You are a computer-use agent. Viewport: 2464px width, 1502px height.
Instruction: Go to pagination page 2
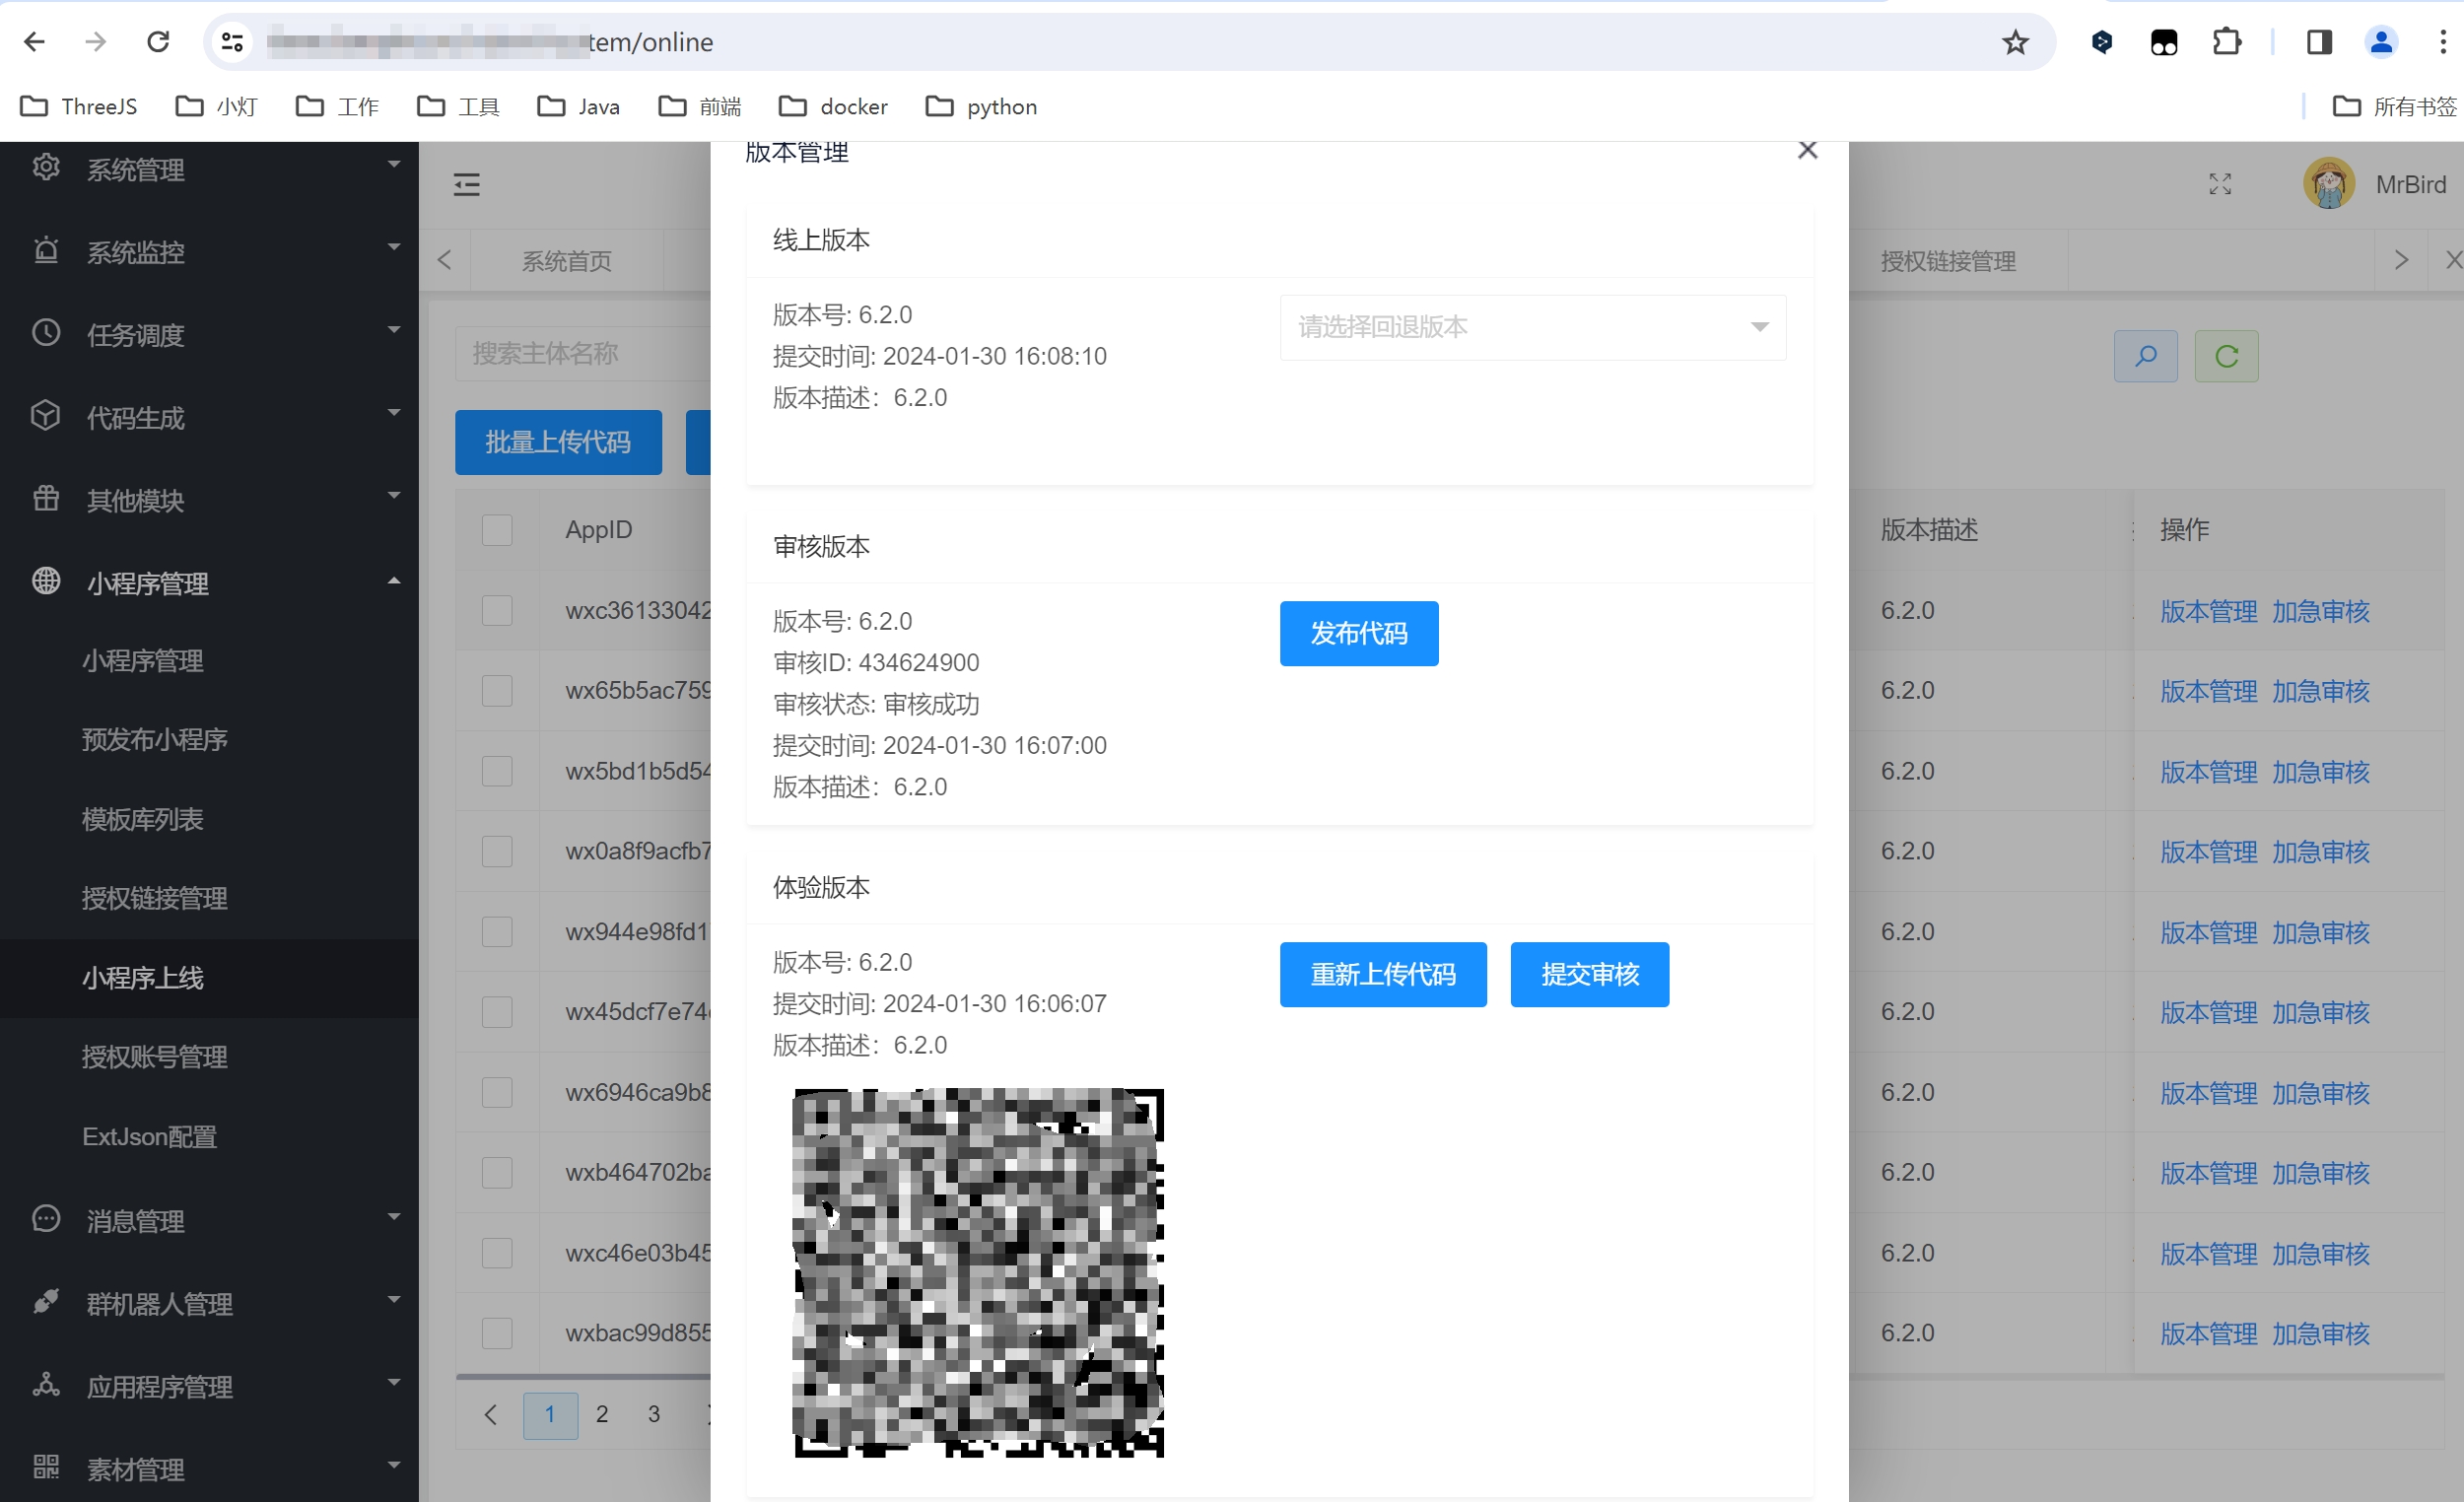[x=602, y=1414]
